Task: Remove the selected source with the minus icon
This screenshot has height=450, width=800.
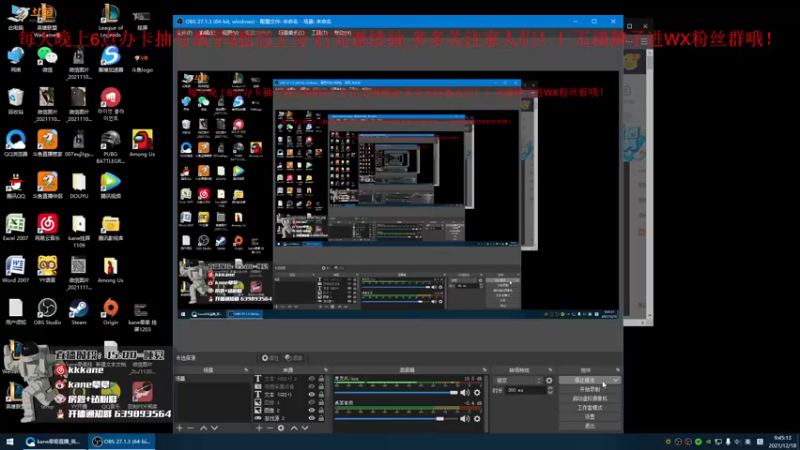Action: (269, 428)
